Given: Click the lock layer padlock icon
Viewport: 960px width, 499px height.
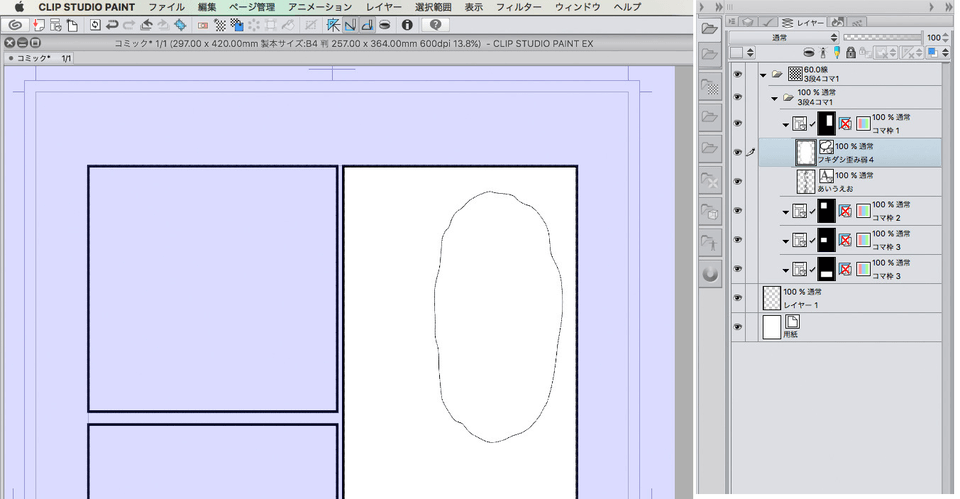Looking at the screenshot, I should point(849,52).
